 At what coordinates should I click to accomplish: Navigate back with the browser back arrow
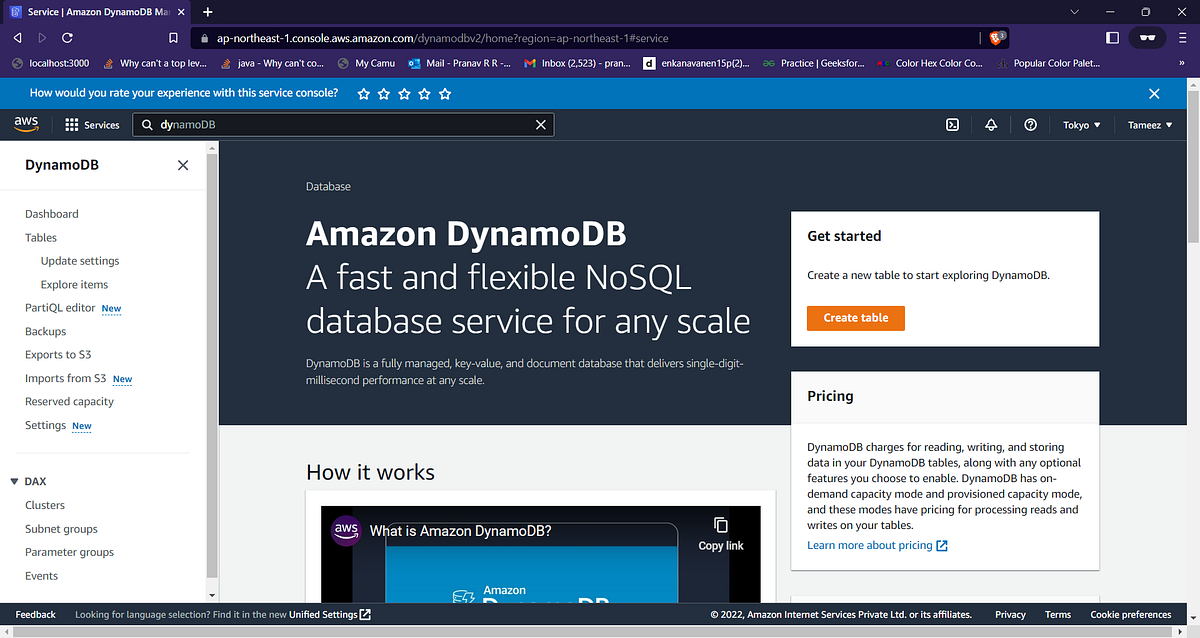pyautogui.click(x=16, y=37)
